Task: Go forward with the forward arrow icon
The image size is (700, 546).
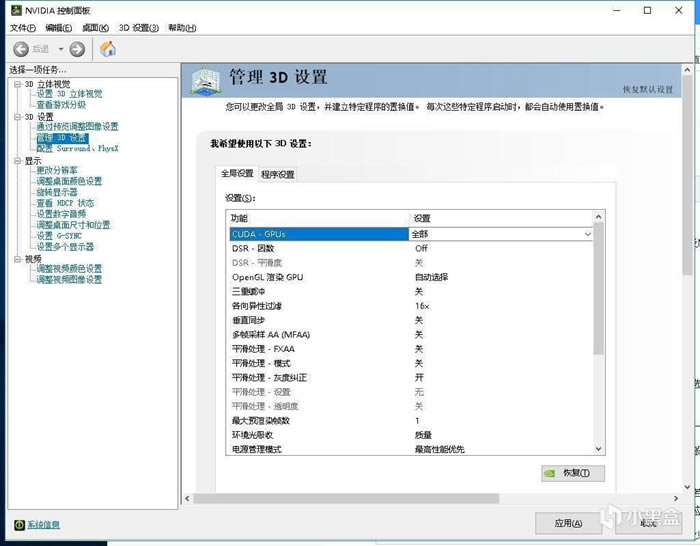Action: tap(77, 49)
